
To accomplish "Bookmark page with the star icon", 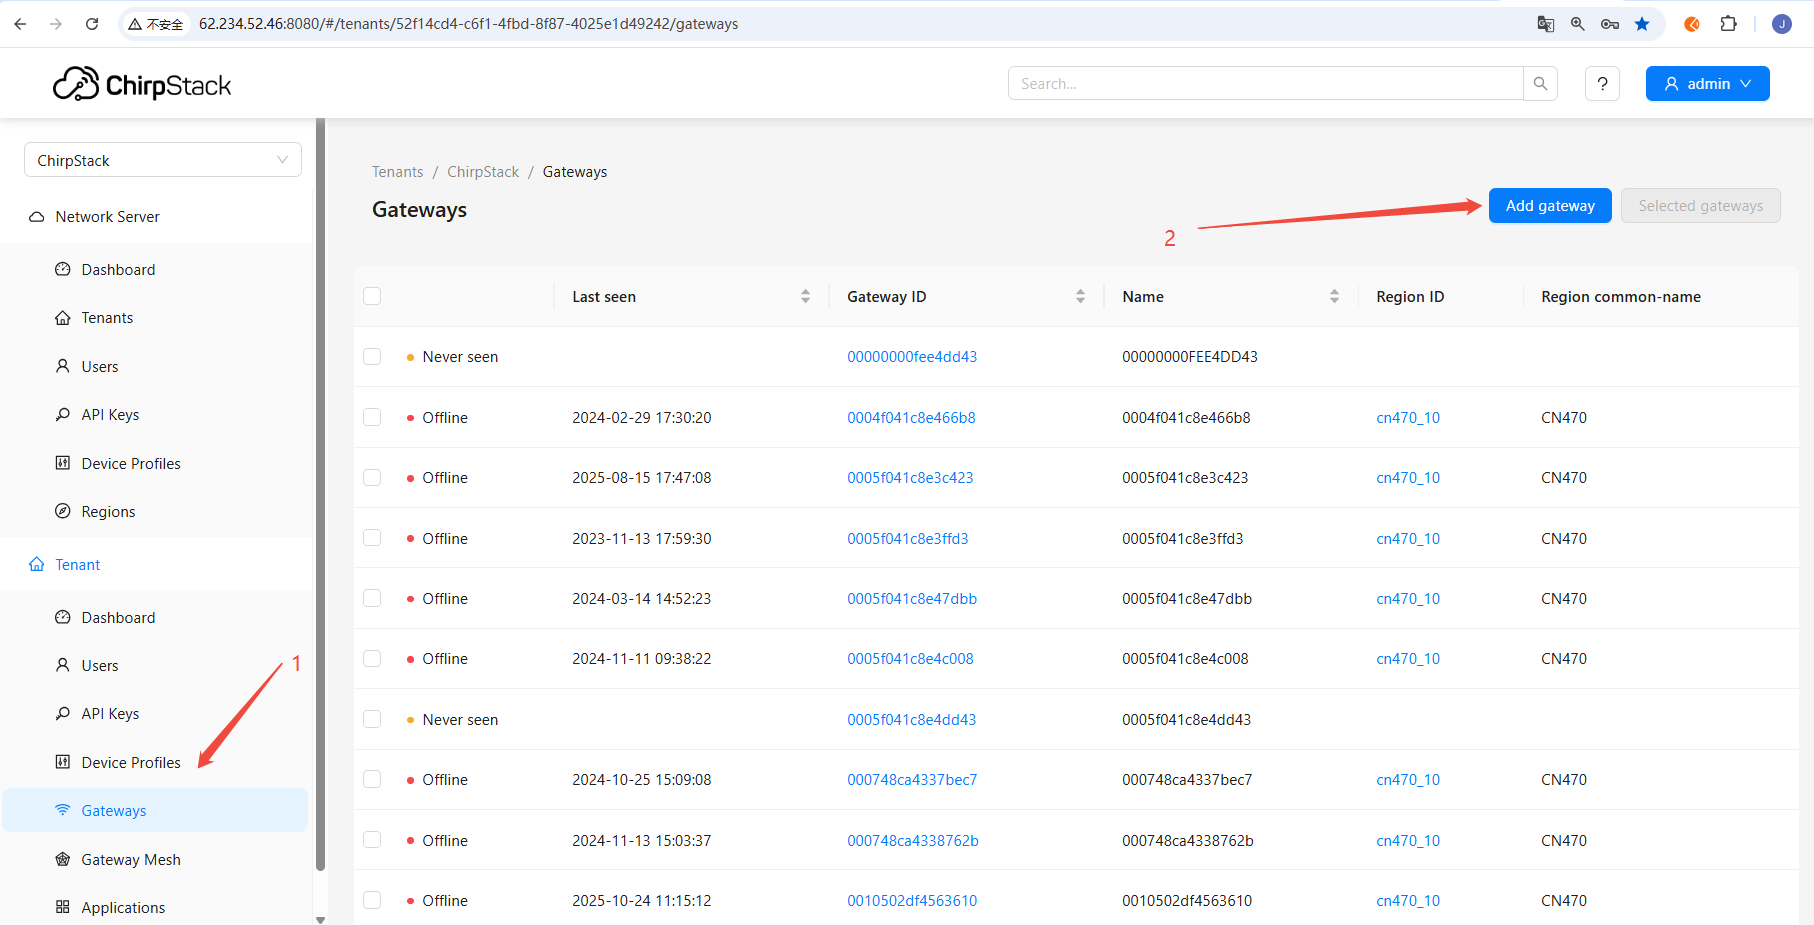I will pyautogui.click(x=1642, y=24).
